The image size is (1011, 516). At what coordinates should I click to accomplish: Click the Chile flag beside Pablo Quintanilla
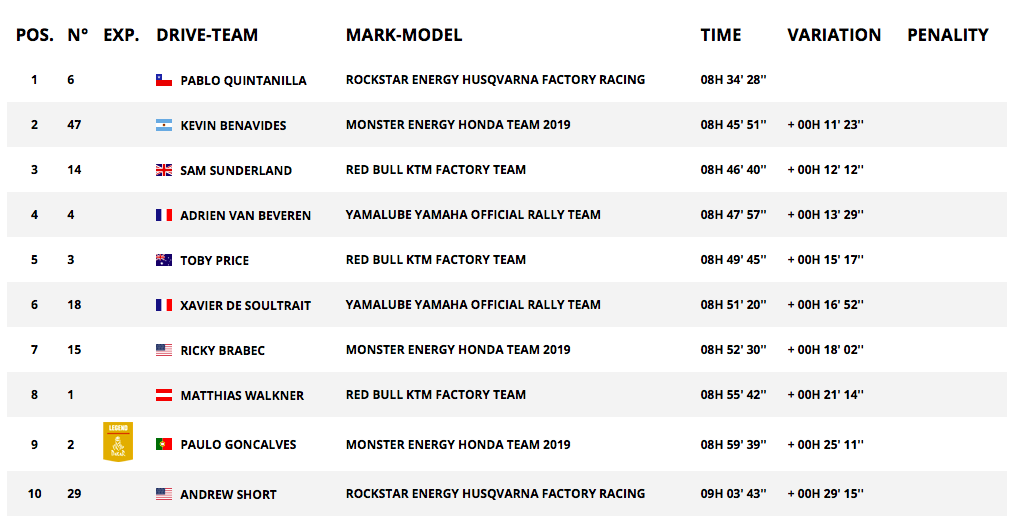tap(164, 80)
